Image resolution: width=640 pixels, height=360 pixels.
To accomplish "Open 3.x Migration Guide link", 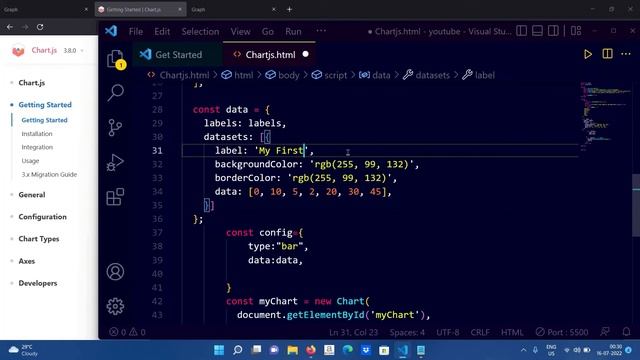I will [x=49, y=174].
